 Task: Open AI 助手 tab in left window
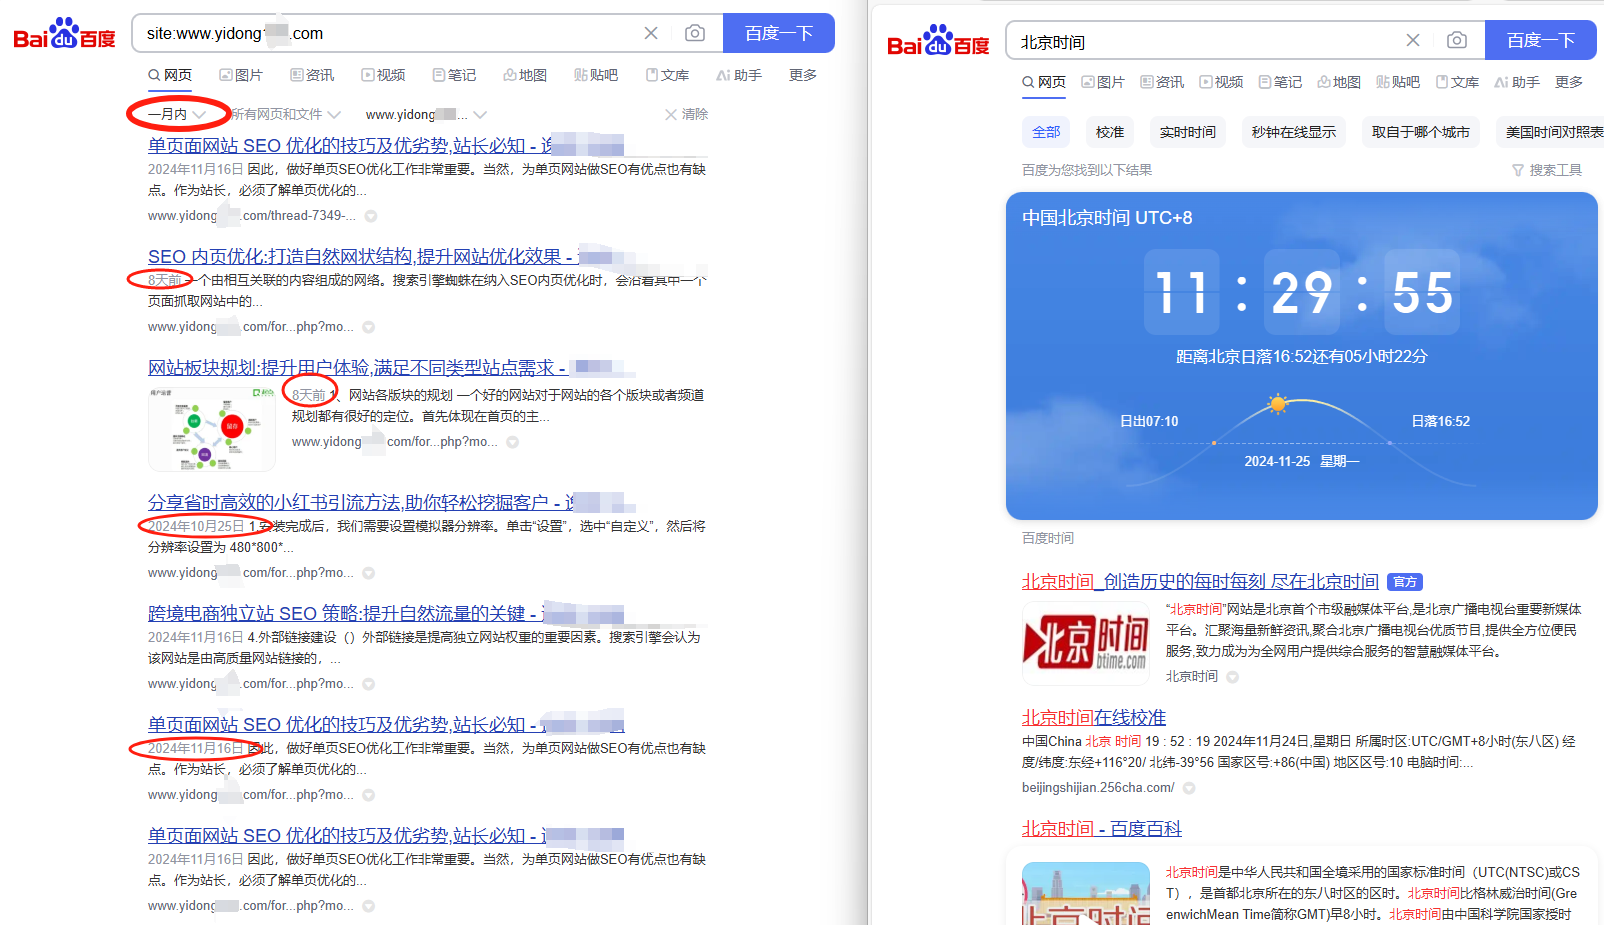point(739,75)
